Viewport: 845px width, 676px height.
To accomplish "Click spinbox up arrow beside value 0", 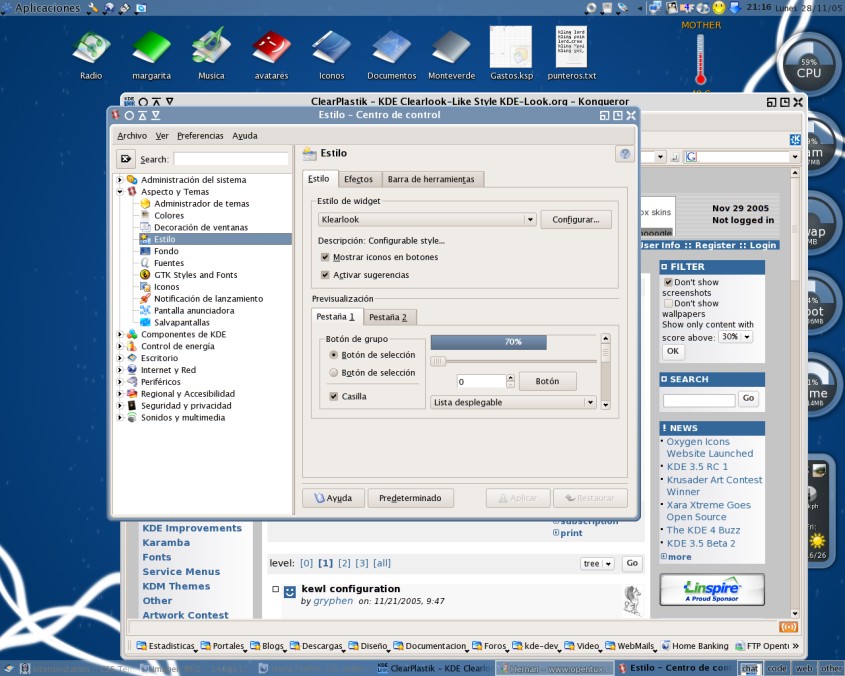I will coord(510,378).
